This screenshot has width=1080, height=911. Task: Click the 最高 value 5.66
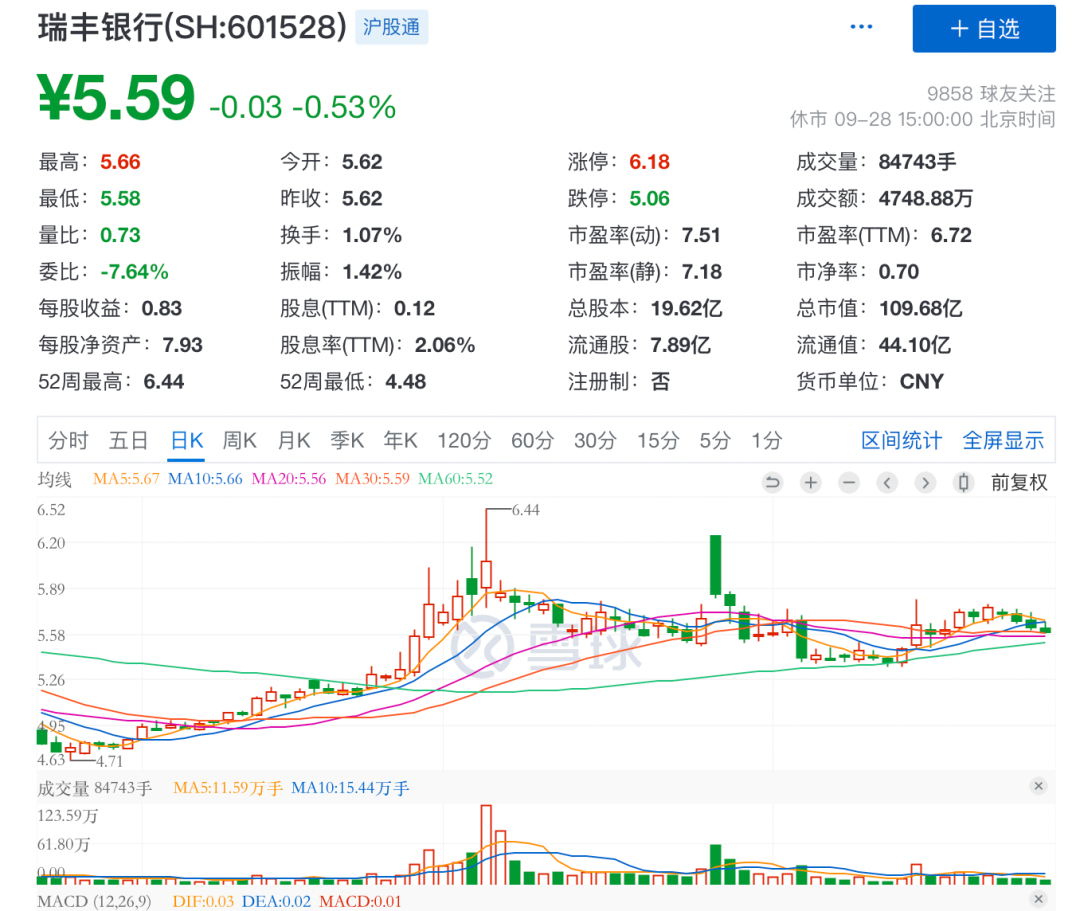click(121, 162)
